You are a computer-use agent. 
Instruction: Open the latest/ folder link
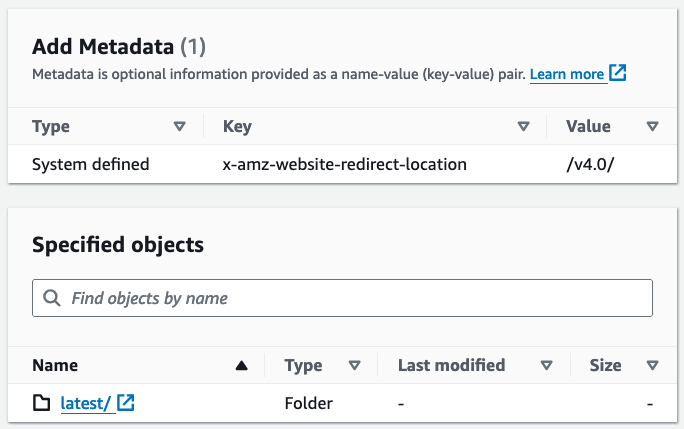(86, 403)
